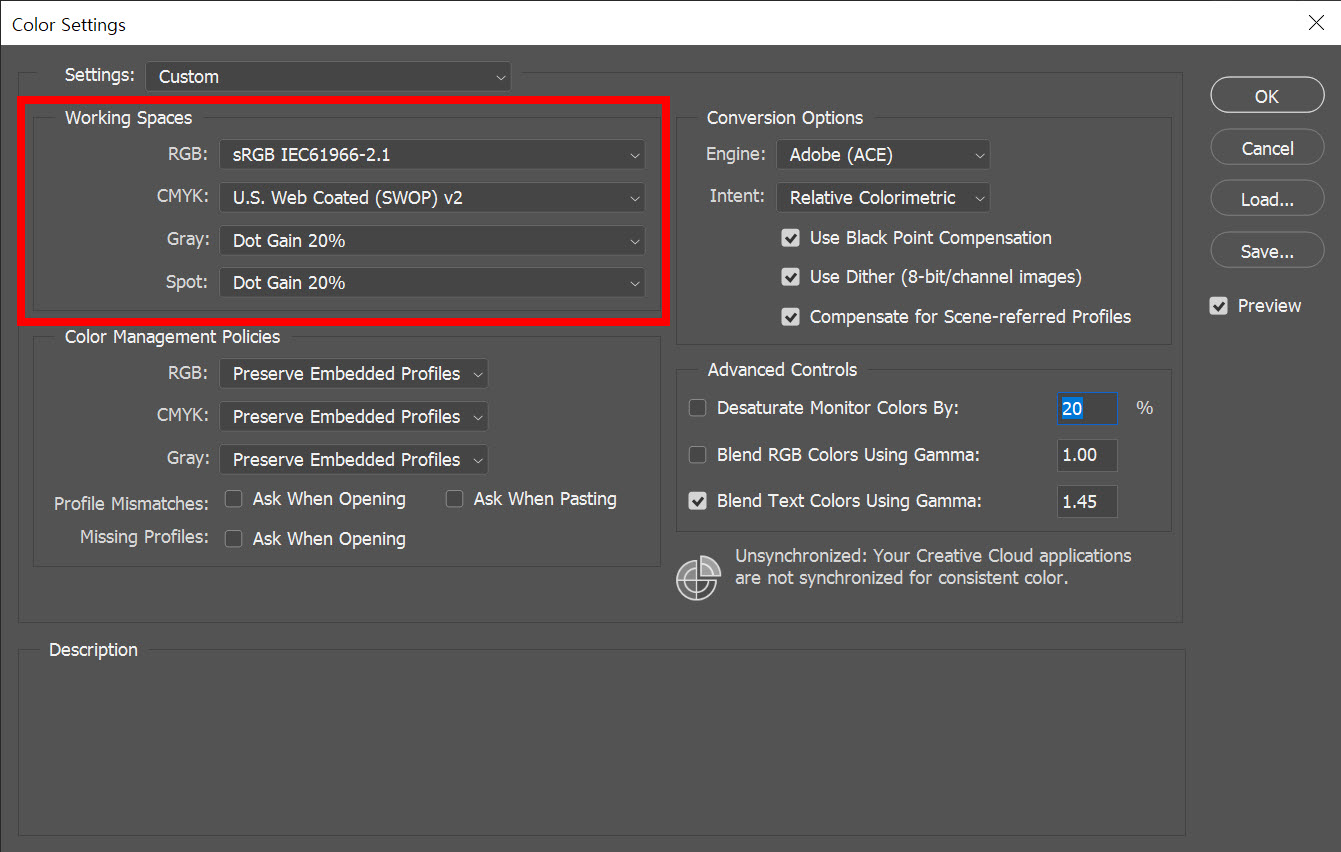Toggle Use Dither (8-bit/channel images) checkbox
The image size is (1341, 852).
791,277
